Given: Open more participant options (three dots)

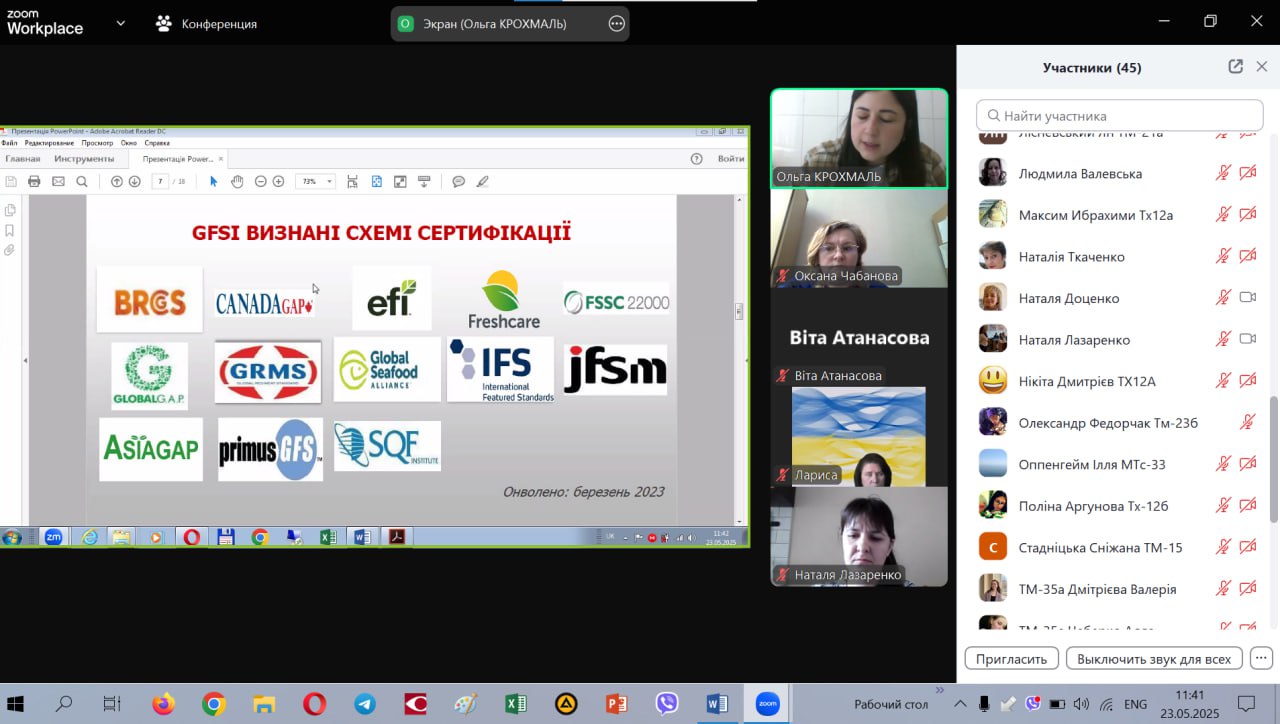Looking at the screenshot, I should [x=1261, y=659].
